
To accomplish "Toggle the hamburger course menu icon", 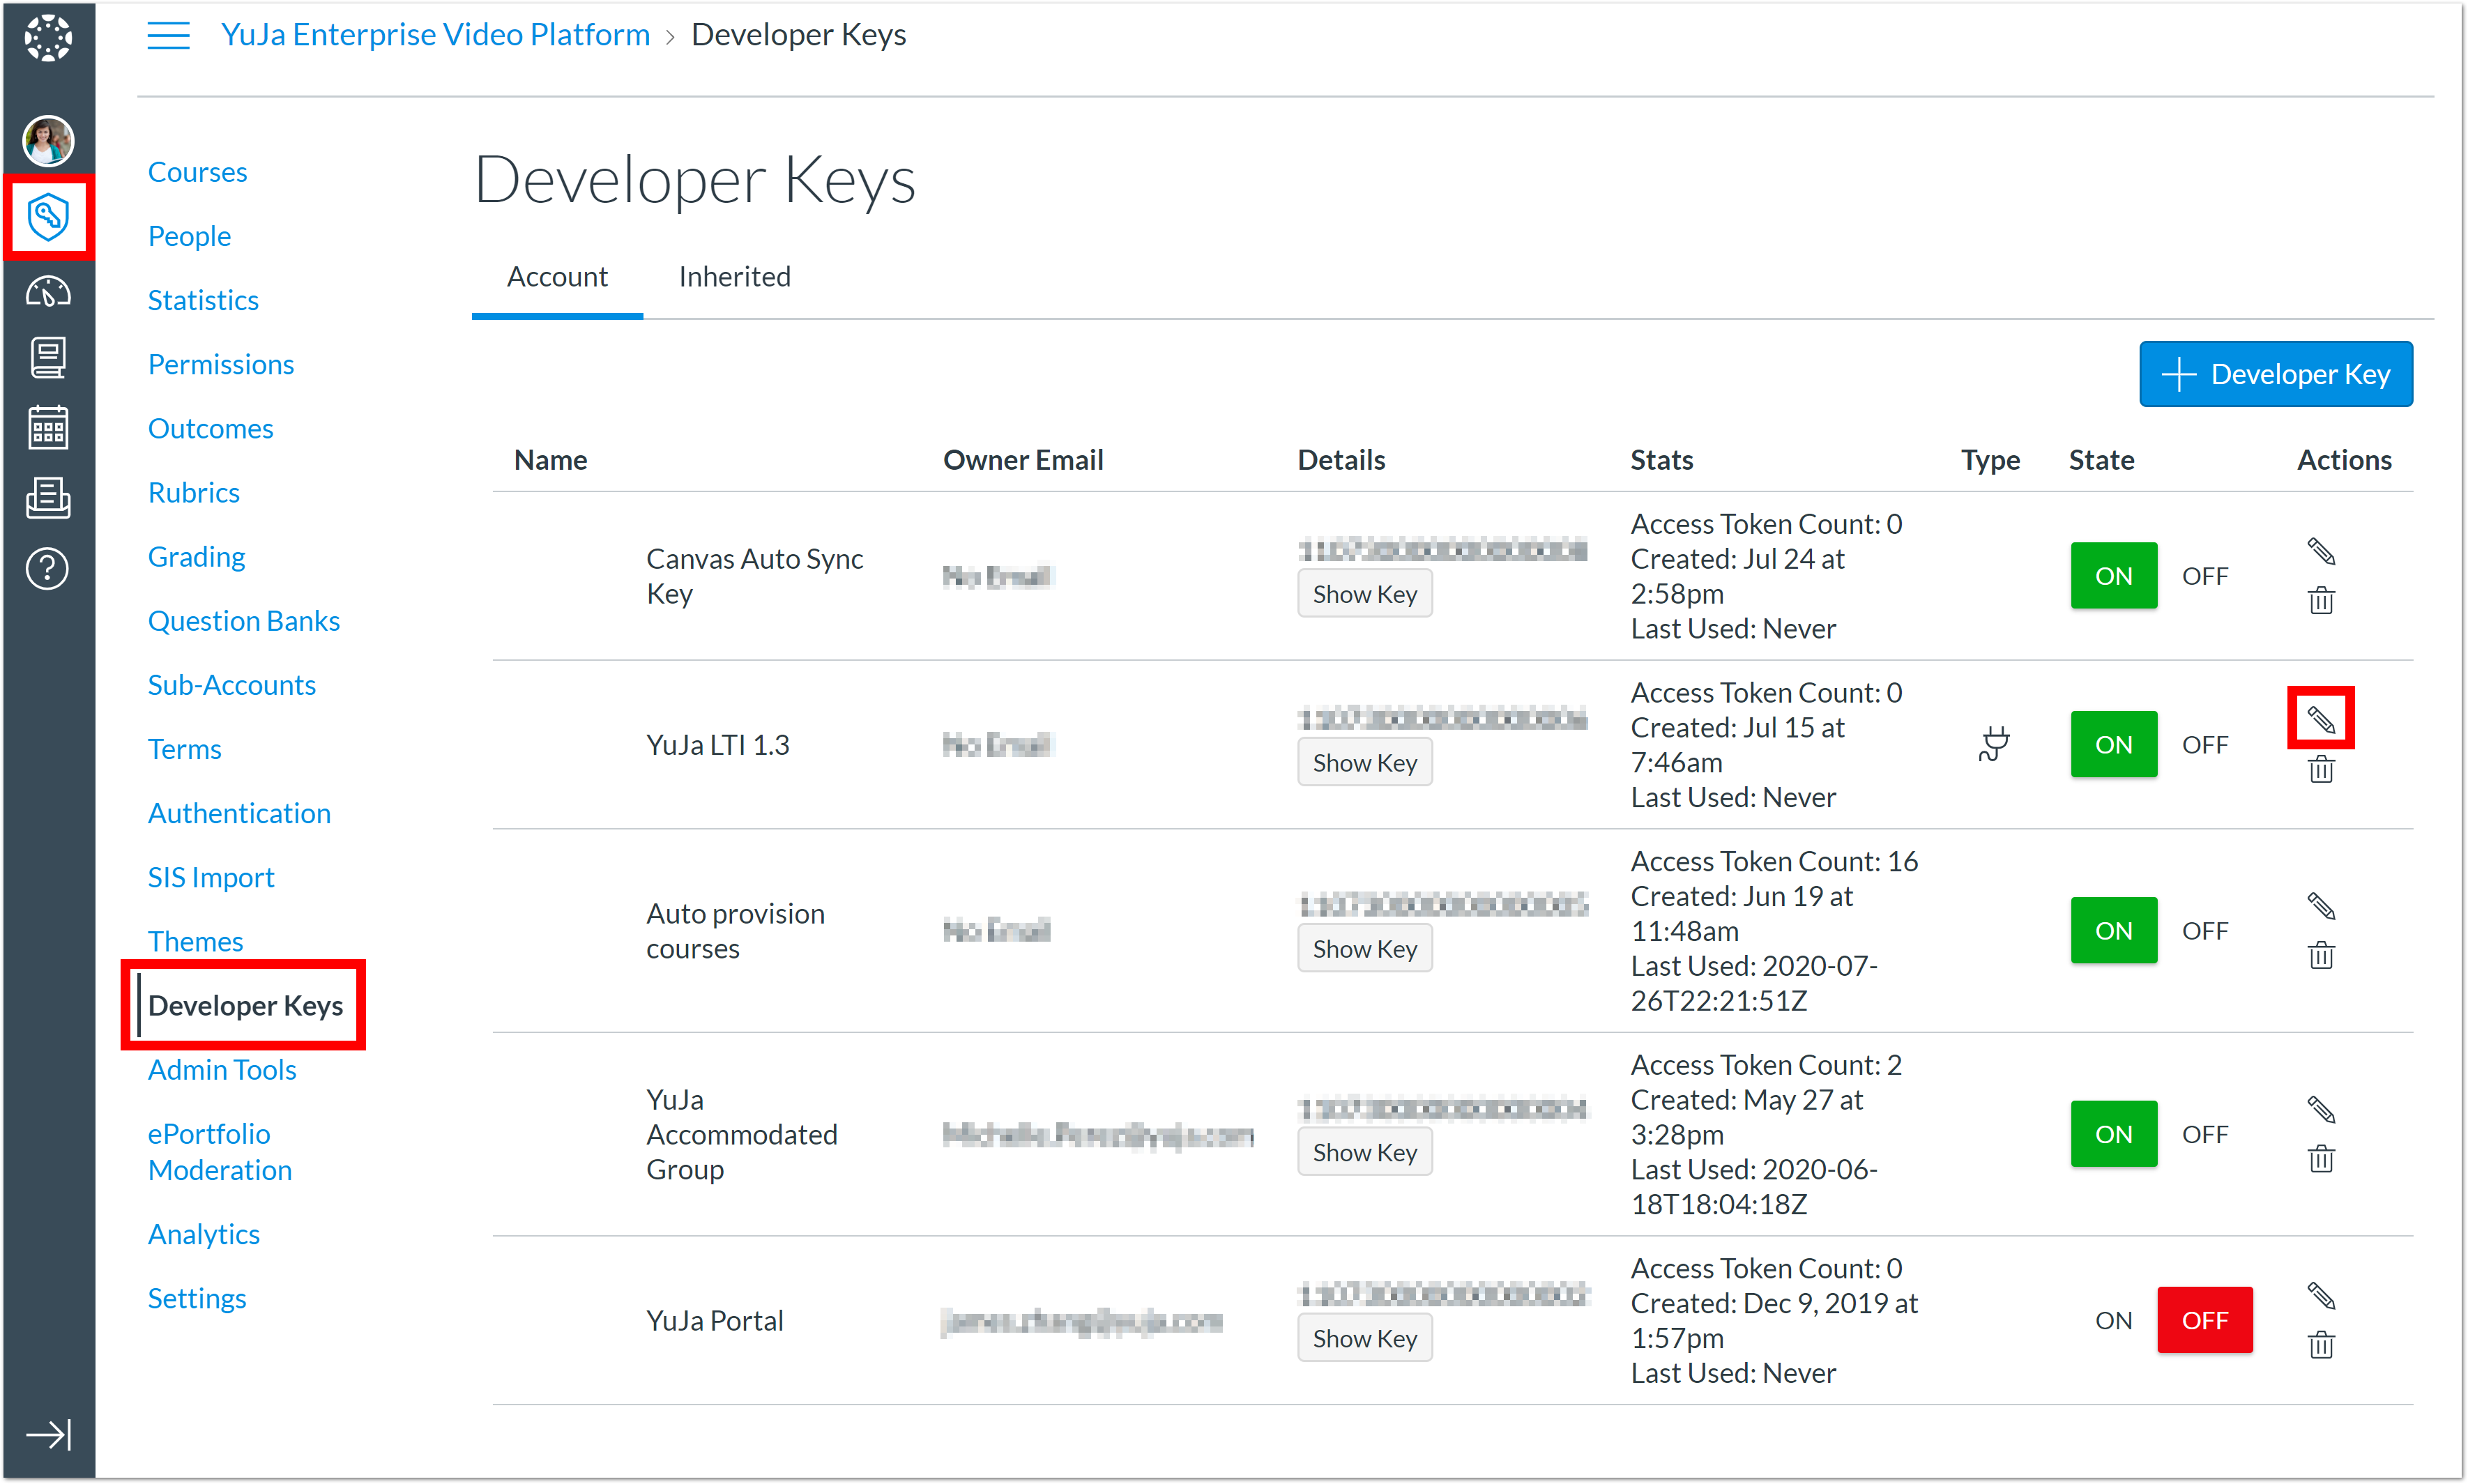I will 168,36.
